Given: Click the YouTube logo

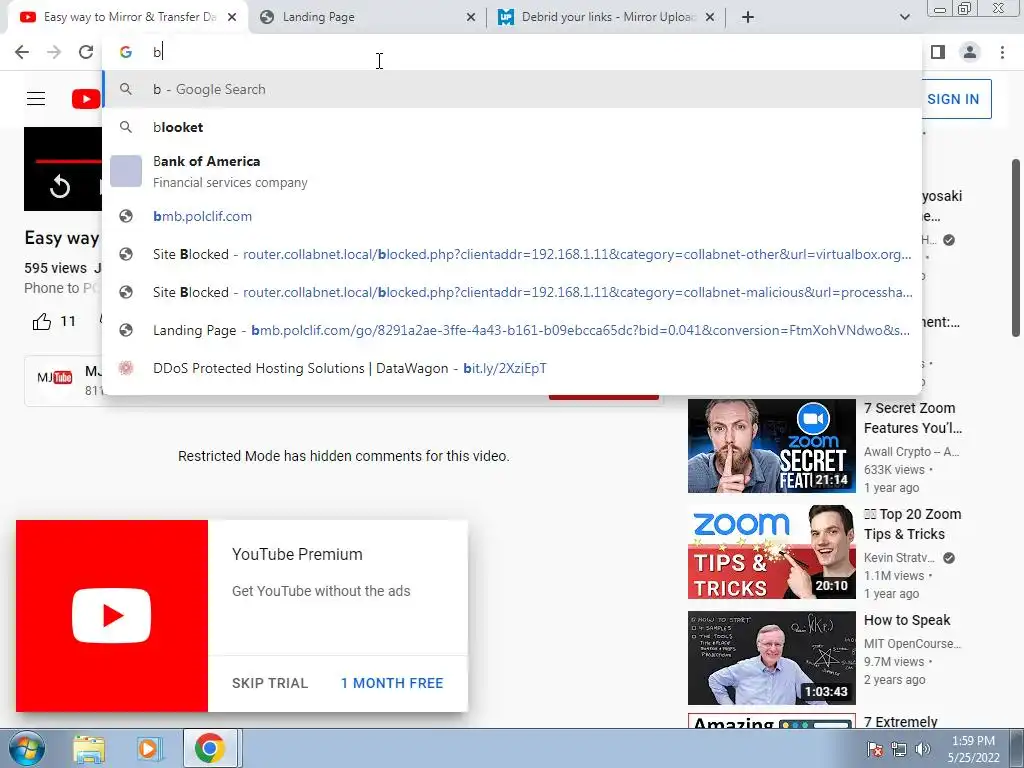Looking at the screenshot, I should click(86, 99).
